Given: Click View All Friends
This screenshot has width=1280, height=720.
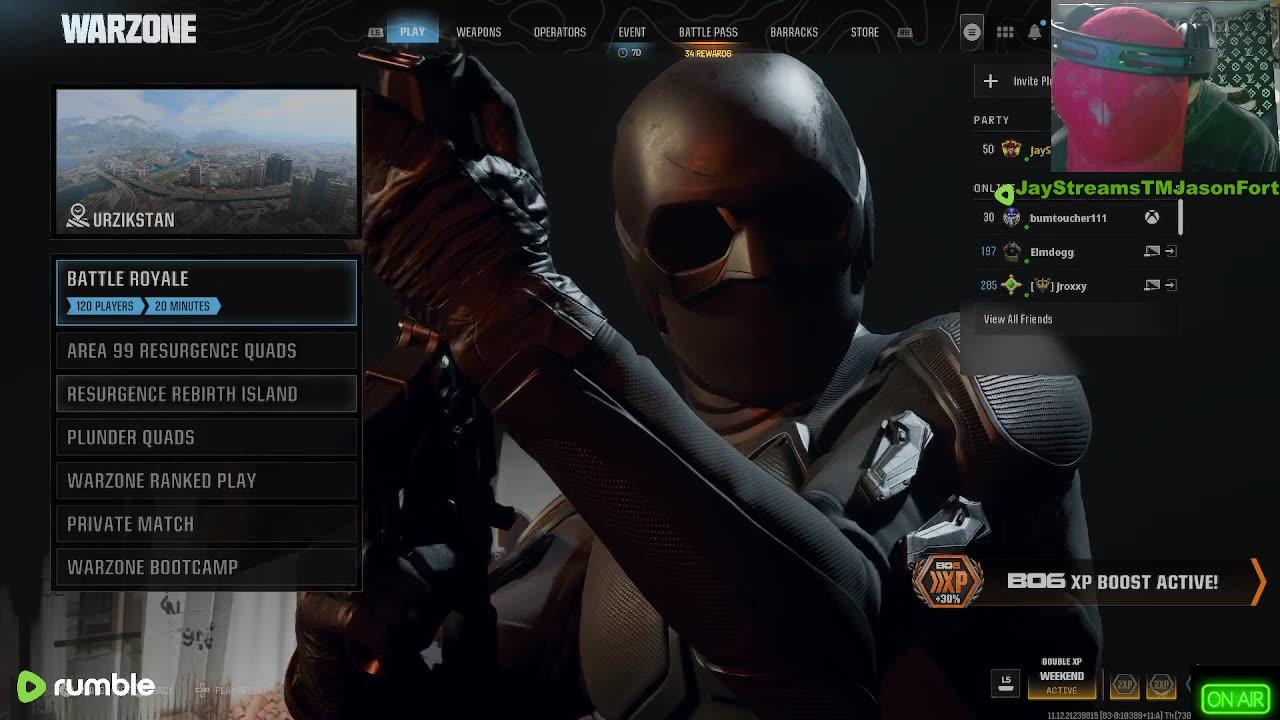Looking at the screenshot, I should pyautogui.click(x=1018, y=319).
